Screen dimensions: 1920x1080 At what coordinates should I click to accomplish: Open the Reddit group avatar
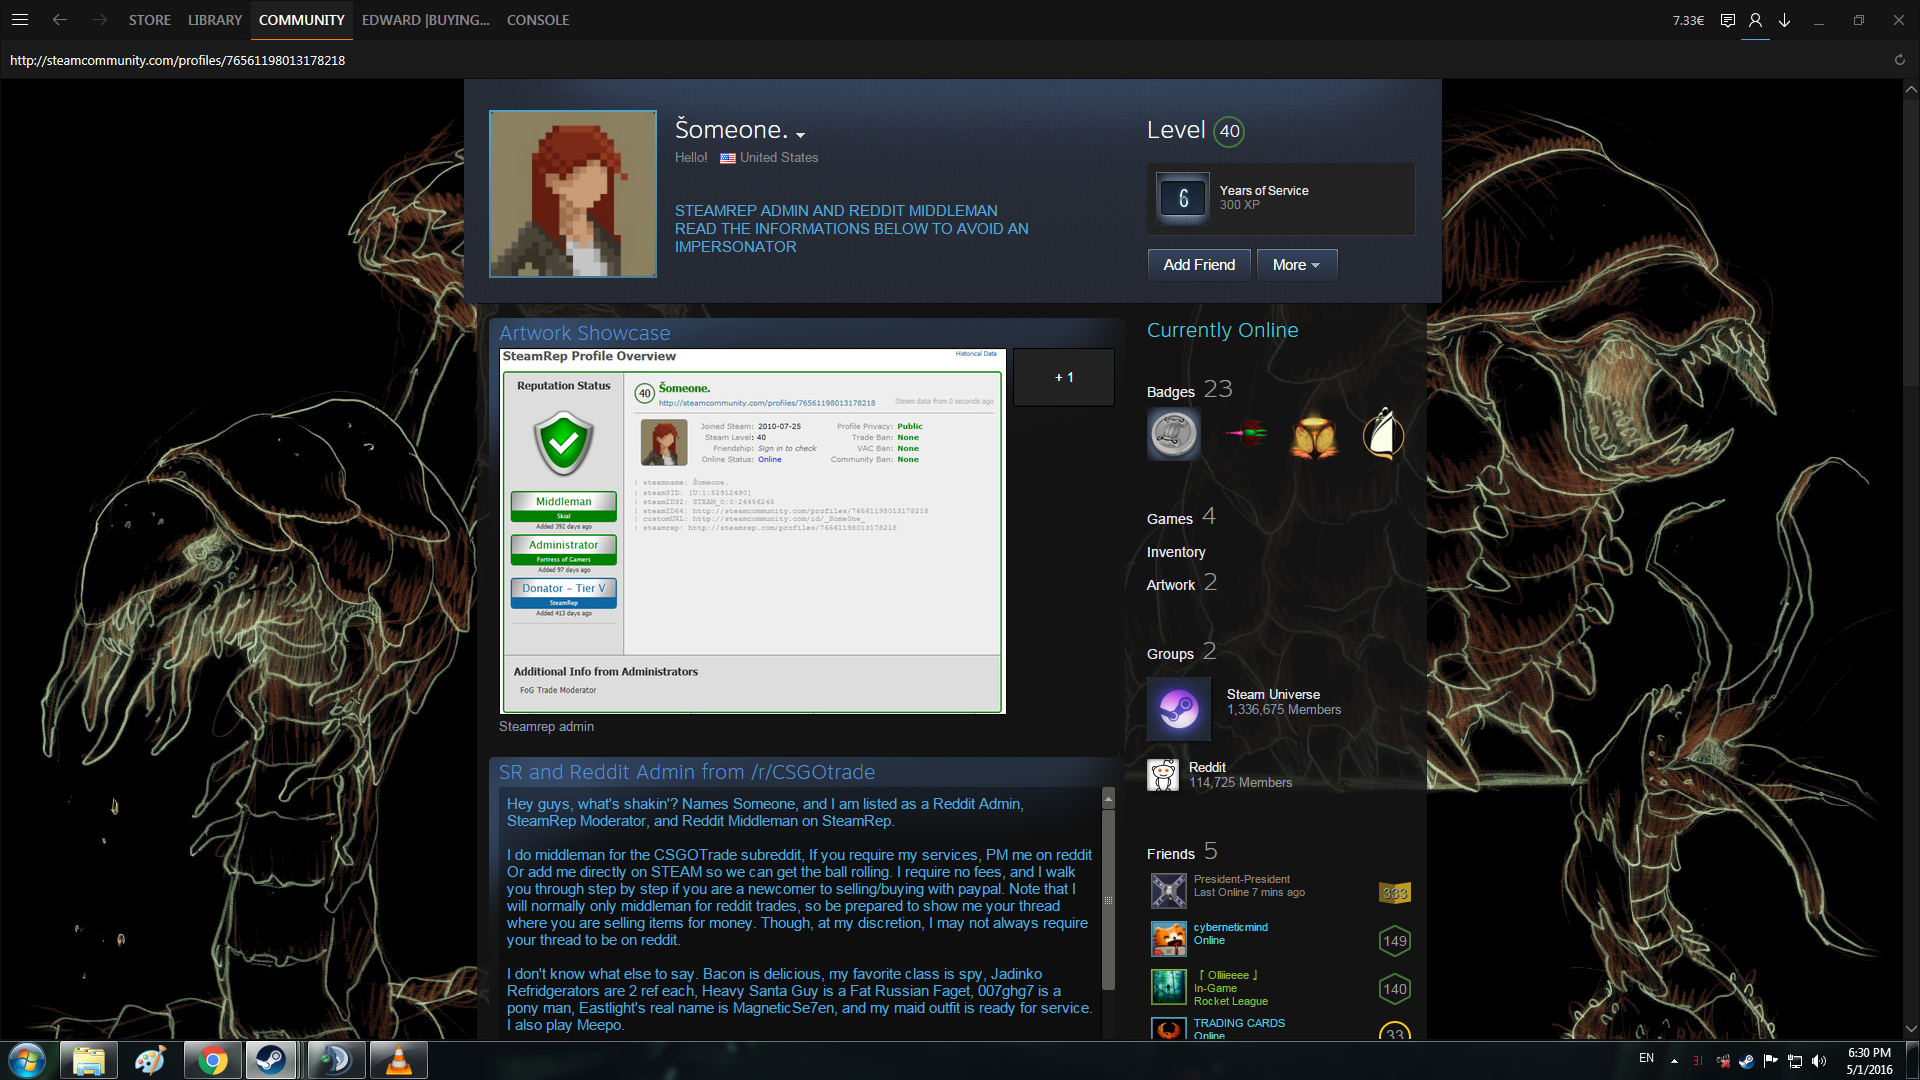(x=1163, y=775)
